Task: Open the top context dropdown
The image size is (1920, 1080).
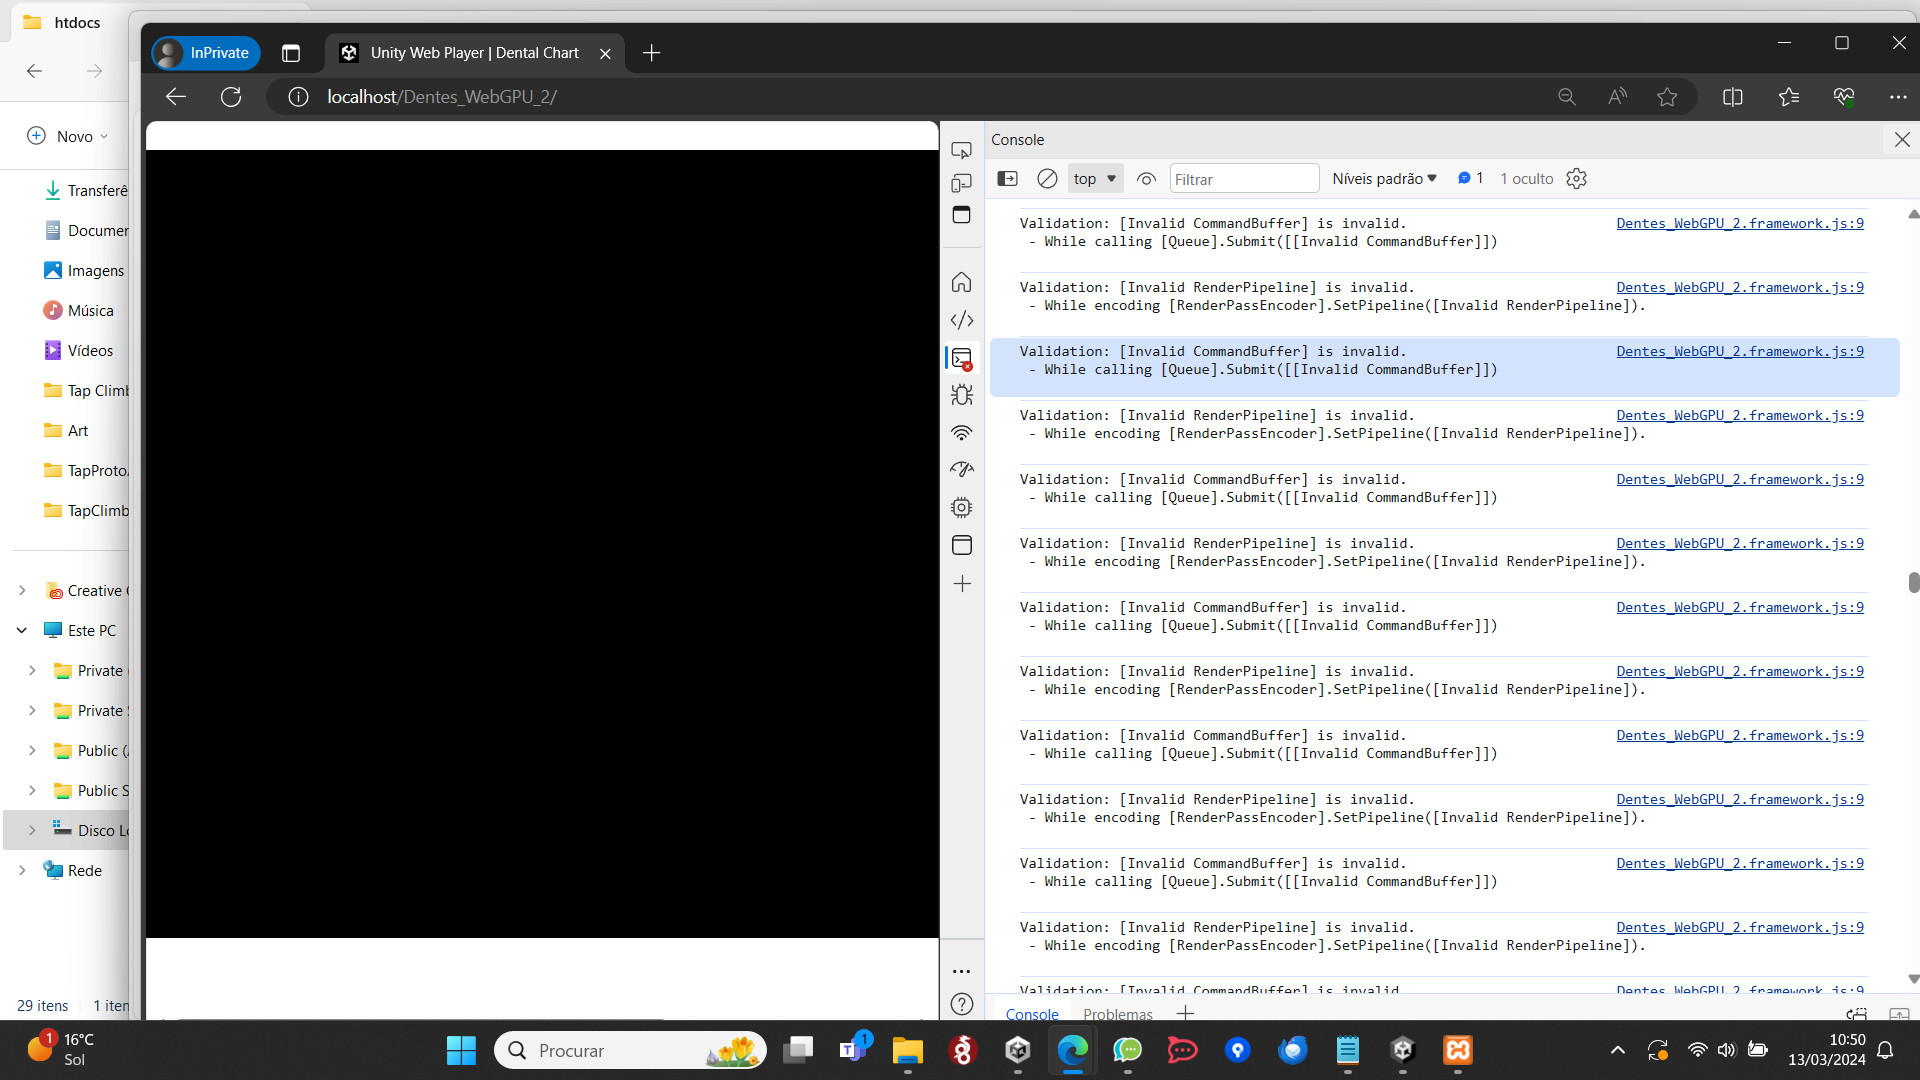Action: 1095,179
